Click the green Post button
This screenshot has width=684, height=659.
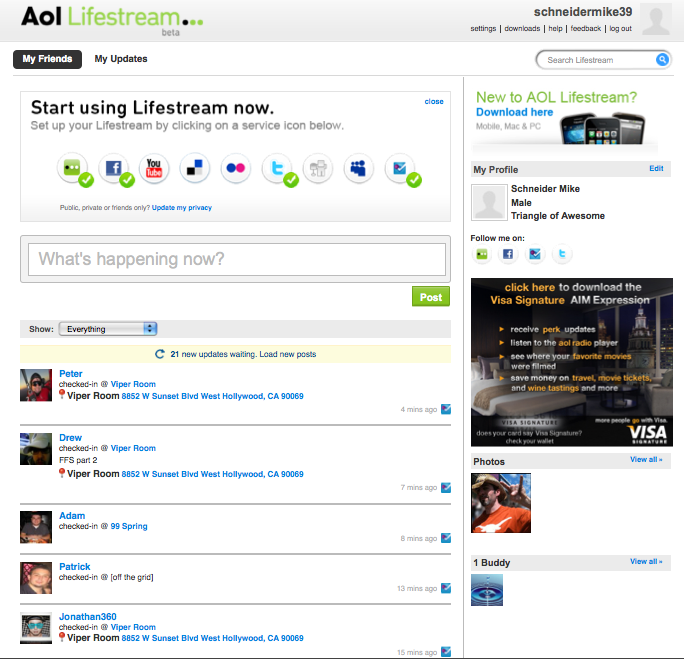tap(431, 297)
